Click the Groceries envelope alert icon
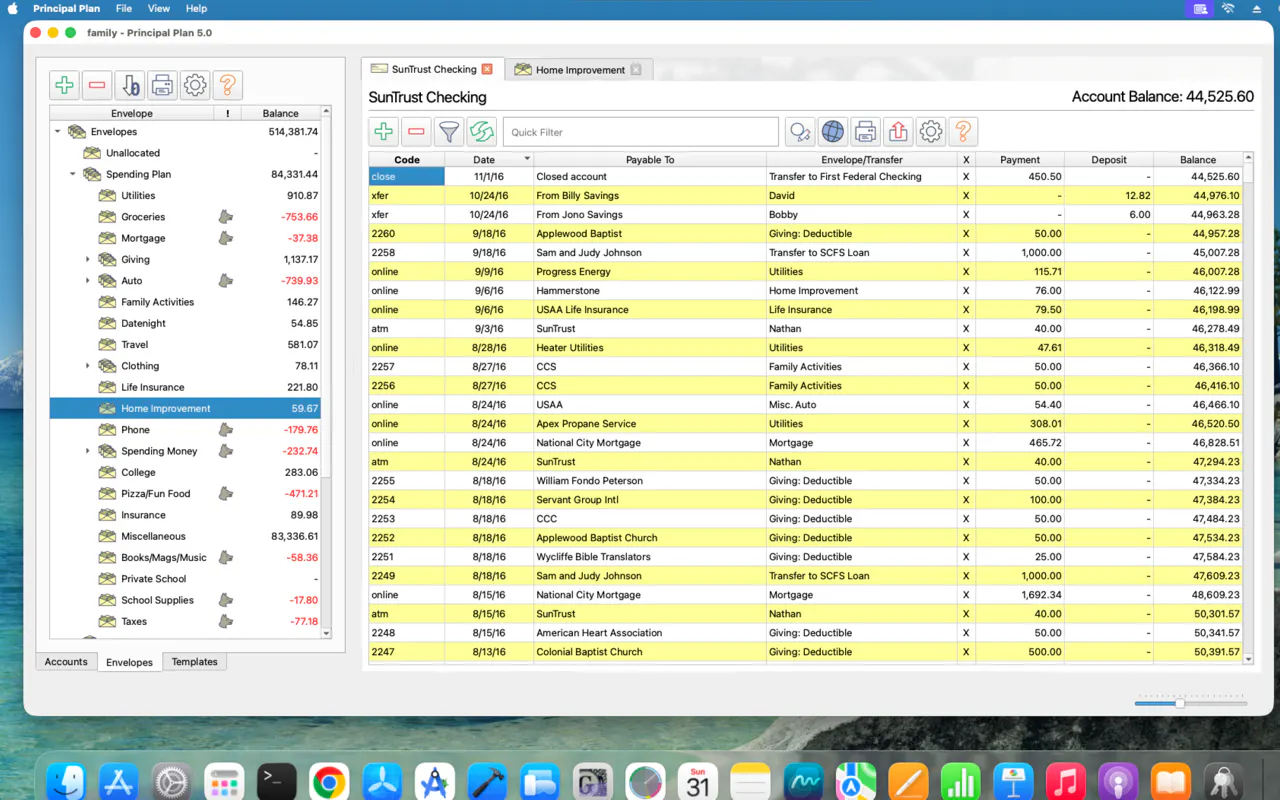The height and width of the screenshot is (800, 1280). pyautogui.click(x=226, y=217)
